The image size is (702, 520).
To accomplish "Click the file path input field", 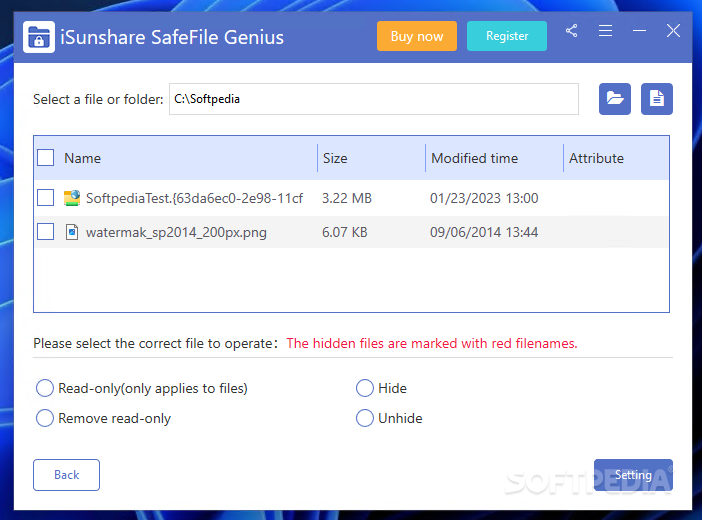I will coord(374,99).
